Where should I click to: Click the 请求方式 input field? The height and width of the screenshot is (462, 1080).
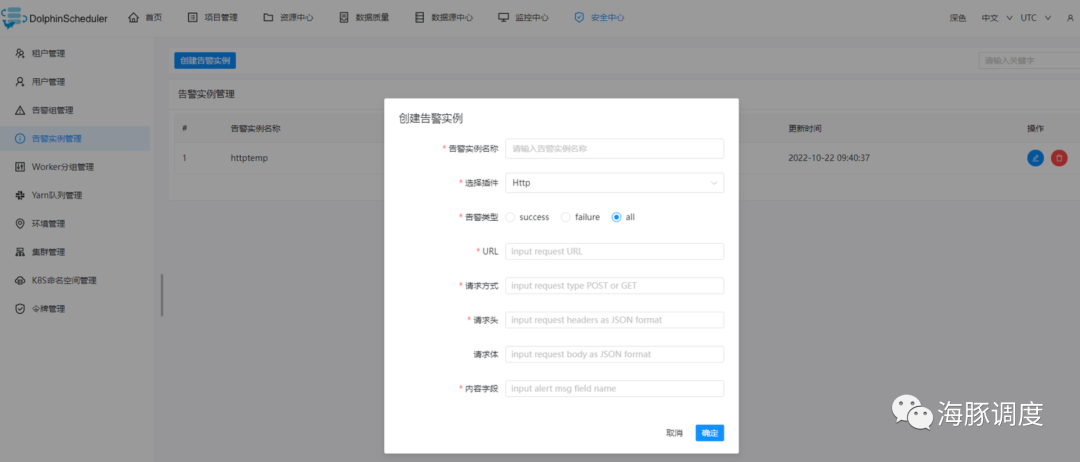tap(614, 286)
